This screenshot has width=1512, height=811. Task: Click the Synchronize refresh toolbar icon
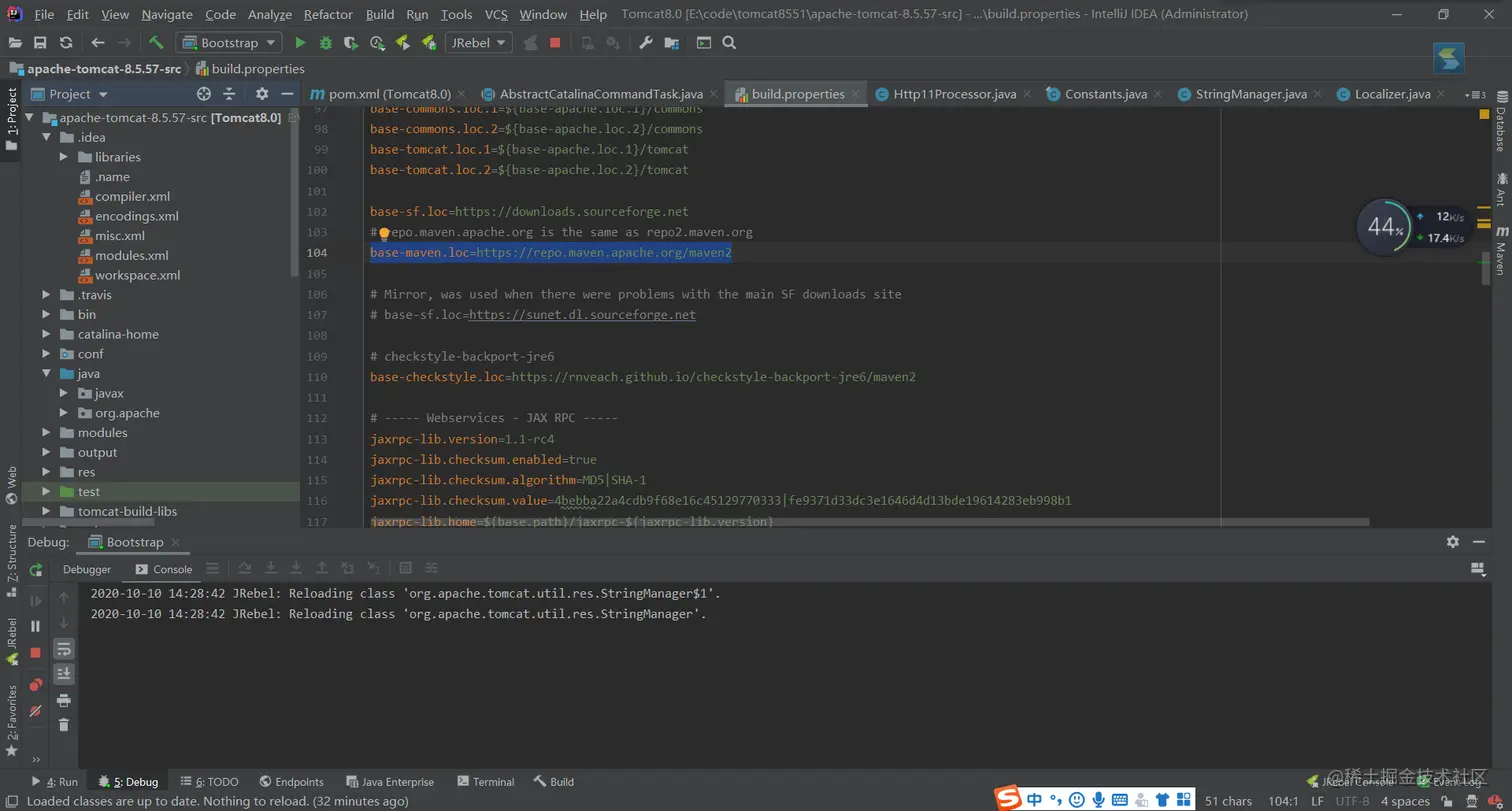pyautogui.click(x=66, y=43)
